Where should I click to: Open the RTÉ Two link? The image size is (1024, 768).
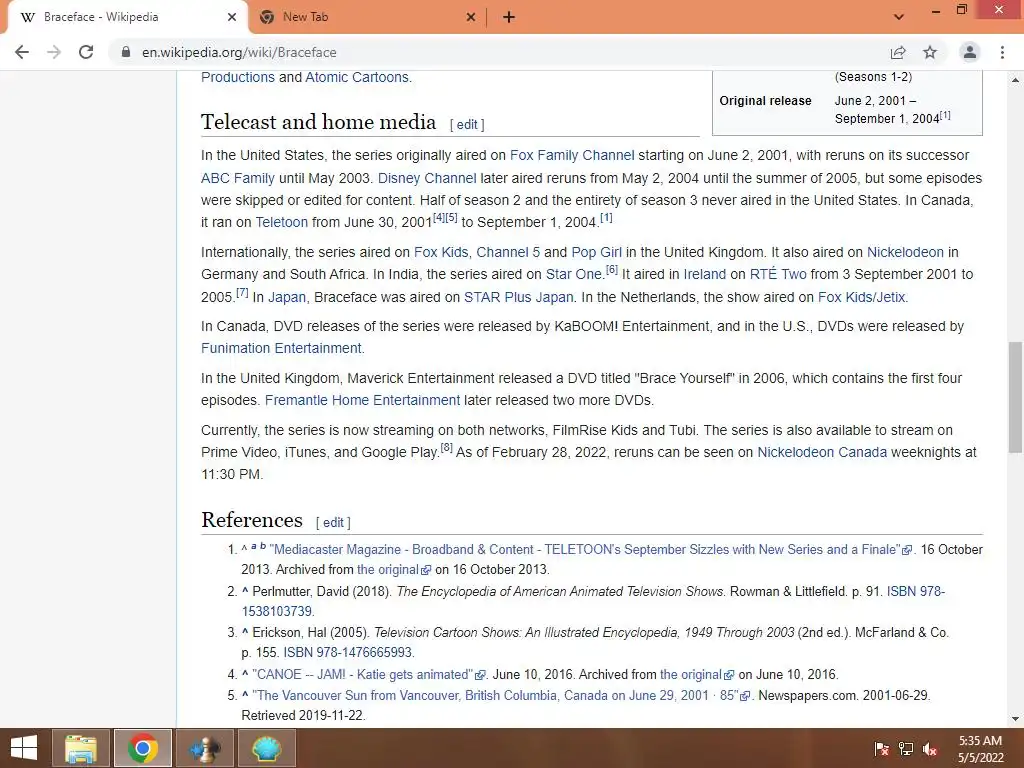(x=778, y=274)
